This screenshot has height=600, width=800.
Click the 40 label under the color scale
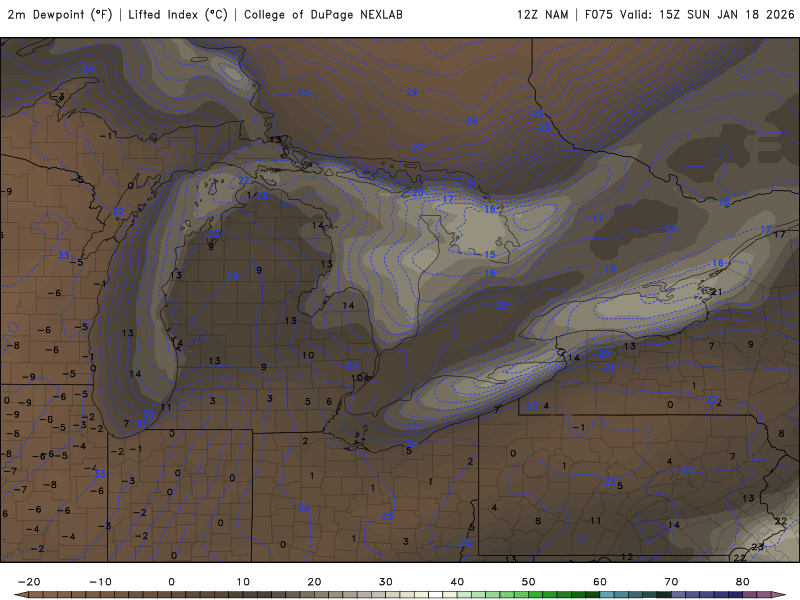[457, 582]
